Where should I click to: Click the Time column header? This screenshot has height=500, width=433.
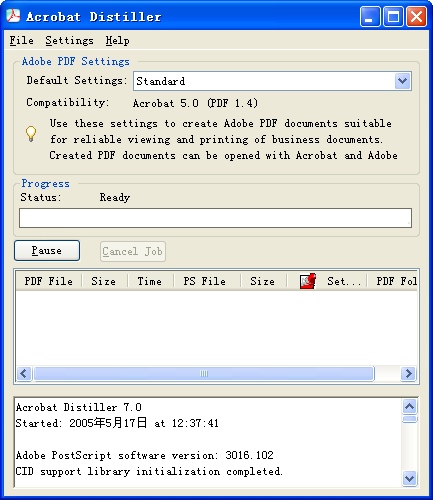pos(150,281)
